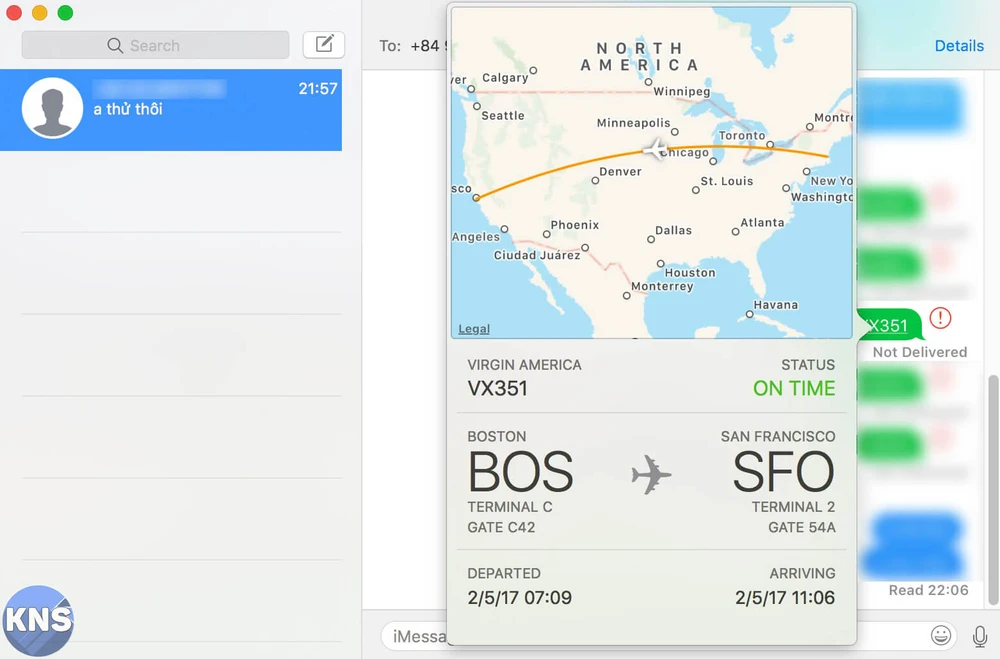Open the Details link
The height and width of the screenshot is (659, 1000).
coord(959,46)
